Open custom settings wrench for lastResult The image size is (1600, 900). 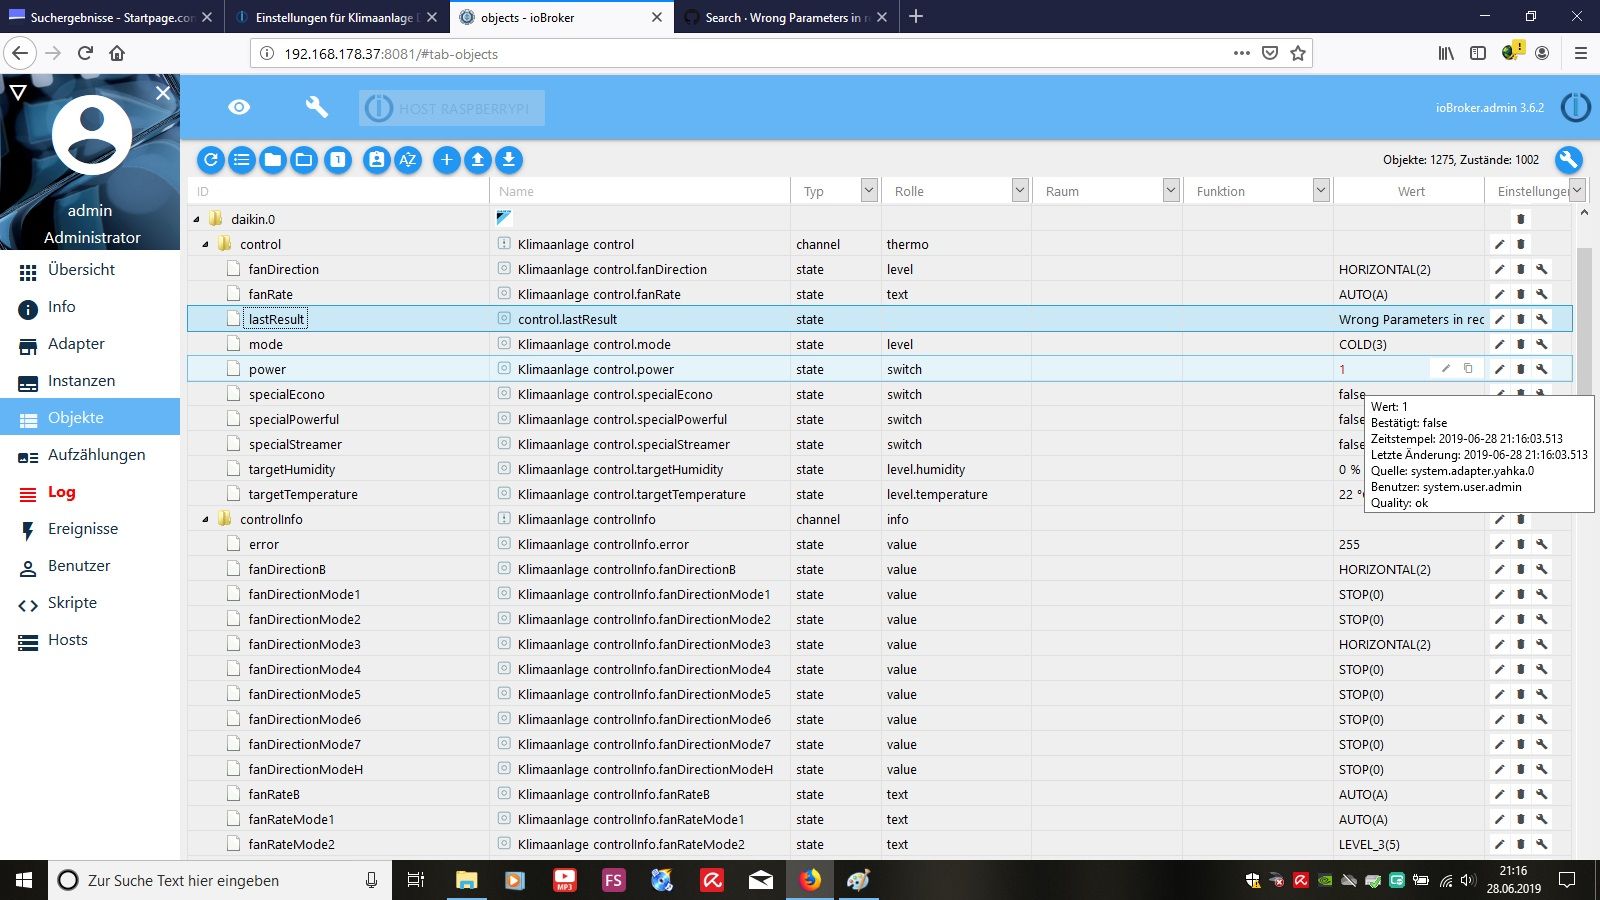coord(1542,319)
